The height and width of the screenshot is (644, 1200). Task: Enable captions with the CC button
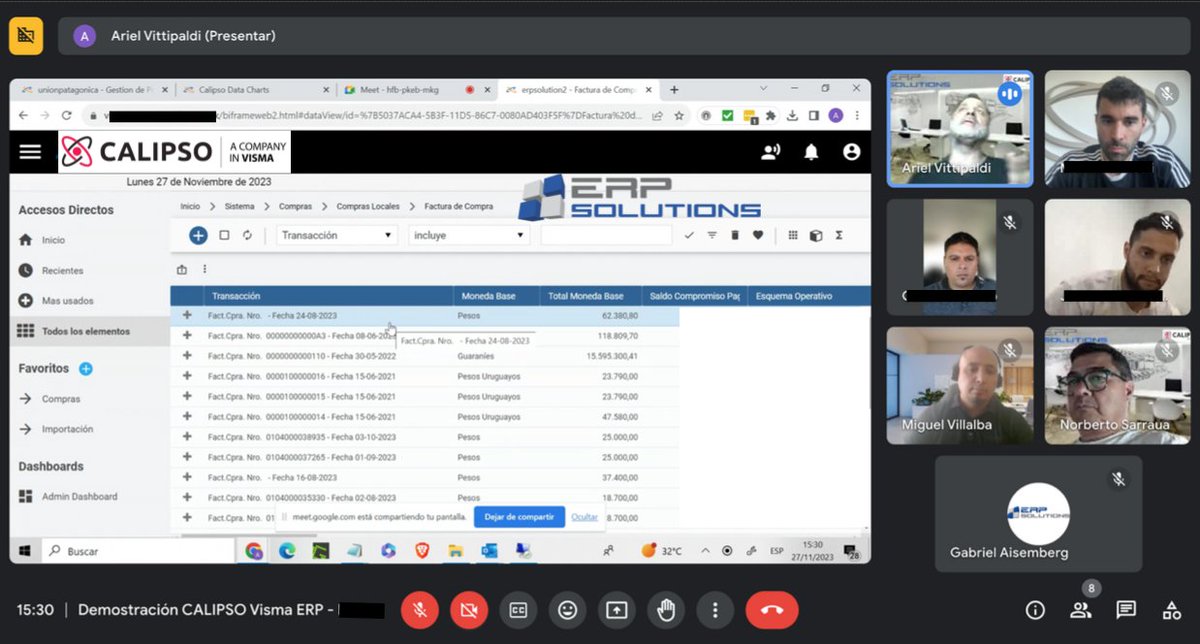518,610
